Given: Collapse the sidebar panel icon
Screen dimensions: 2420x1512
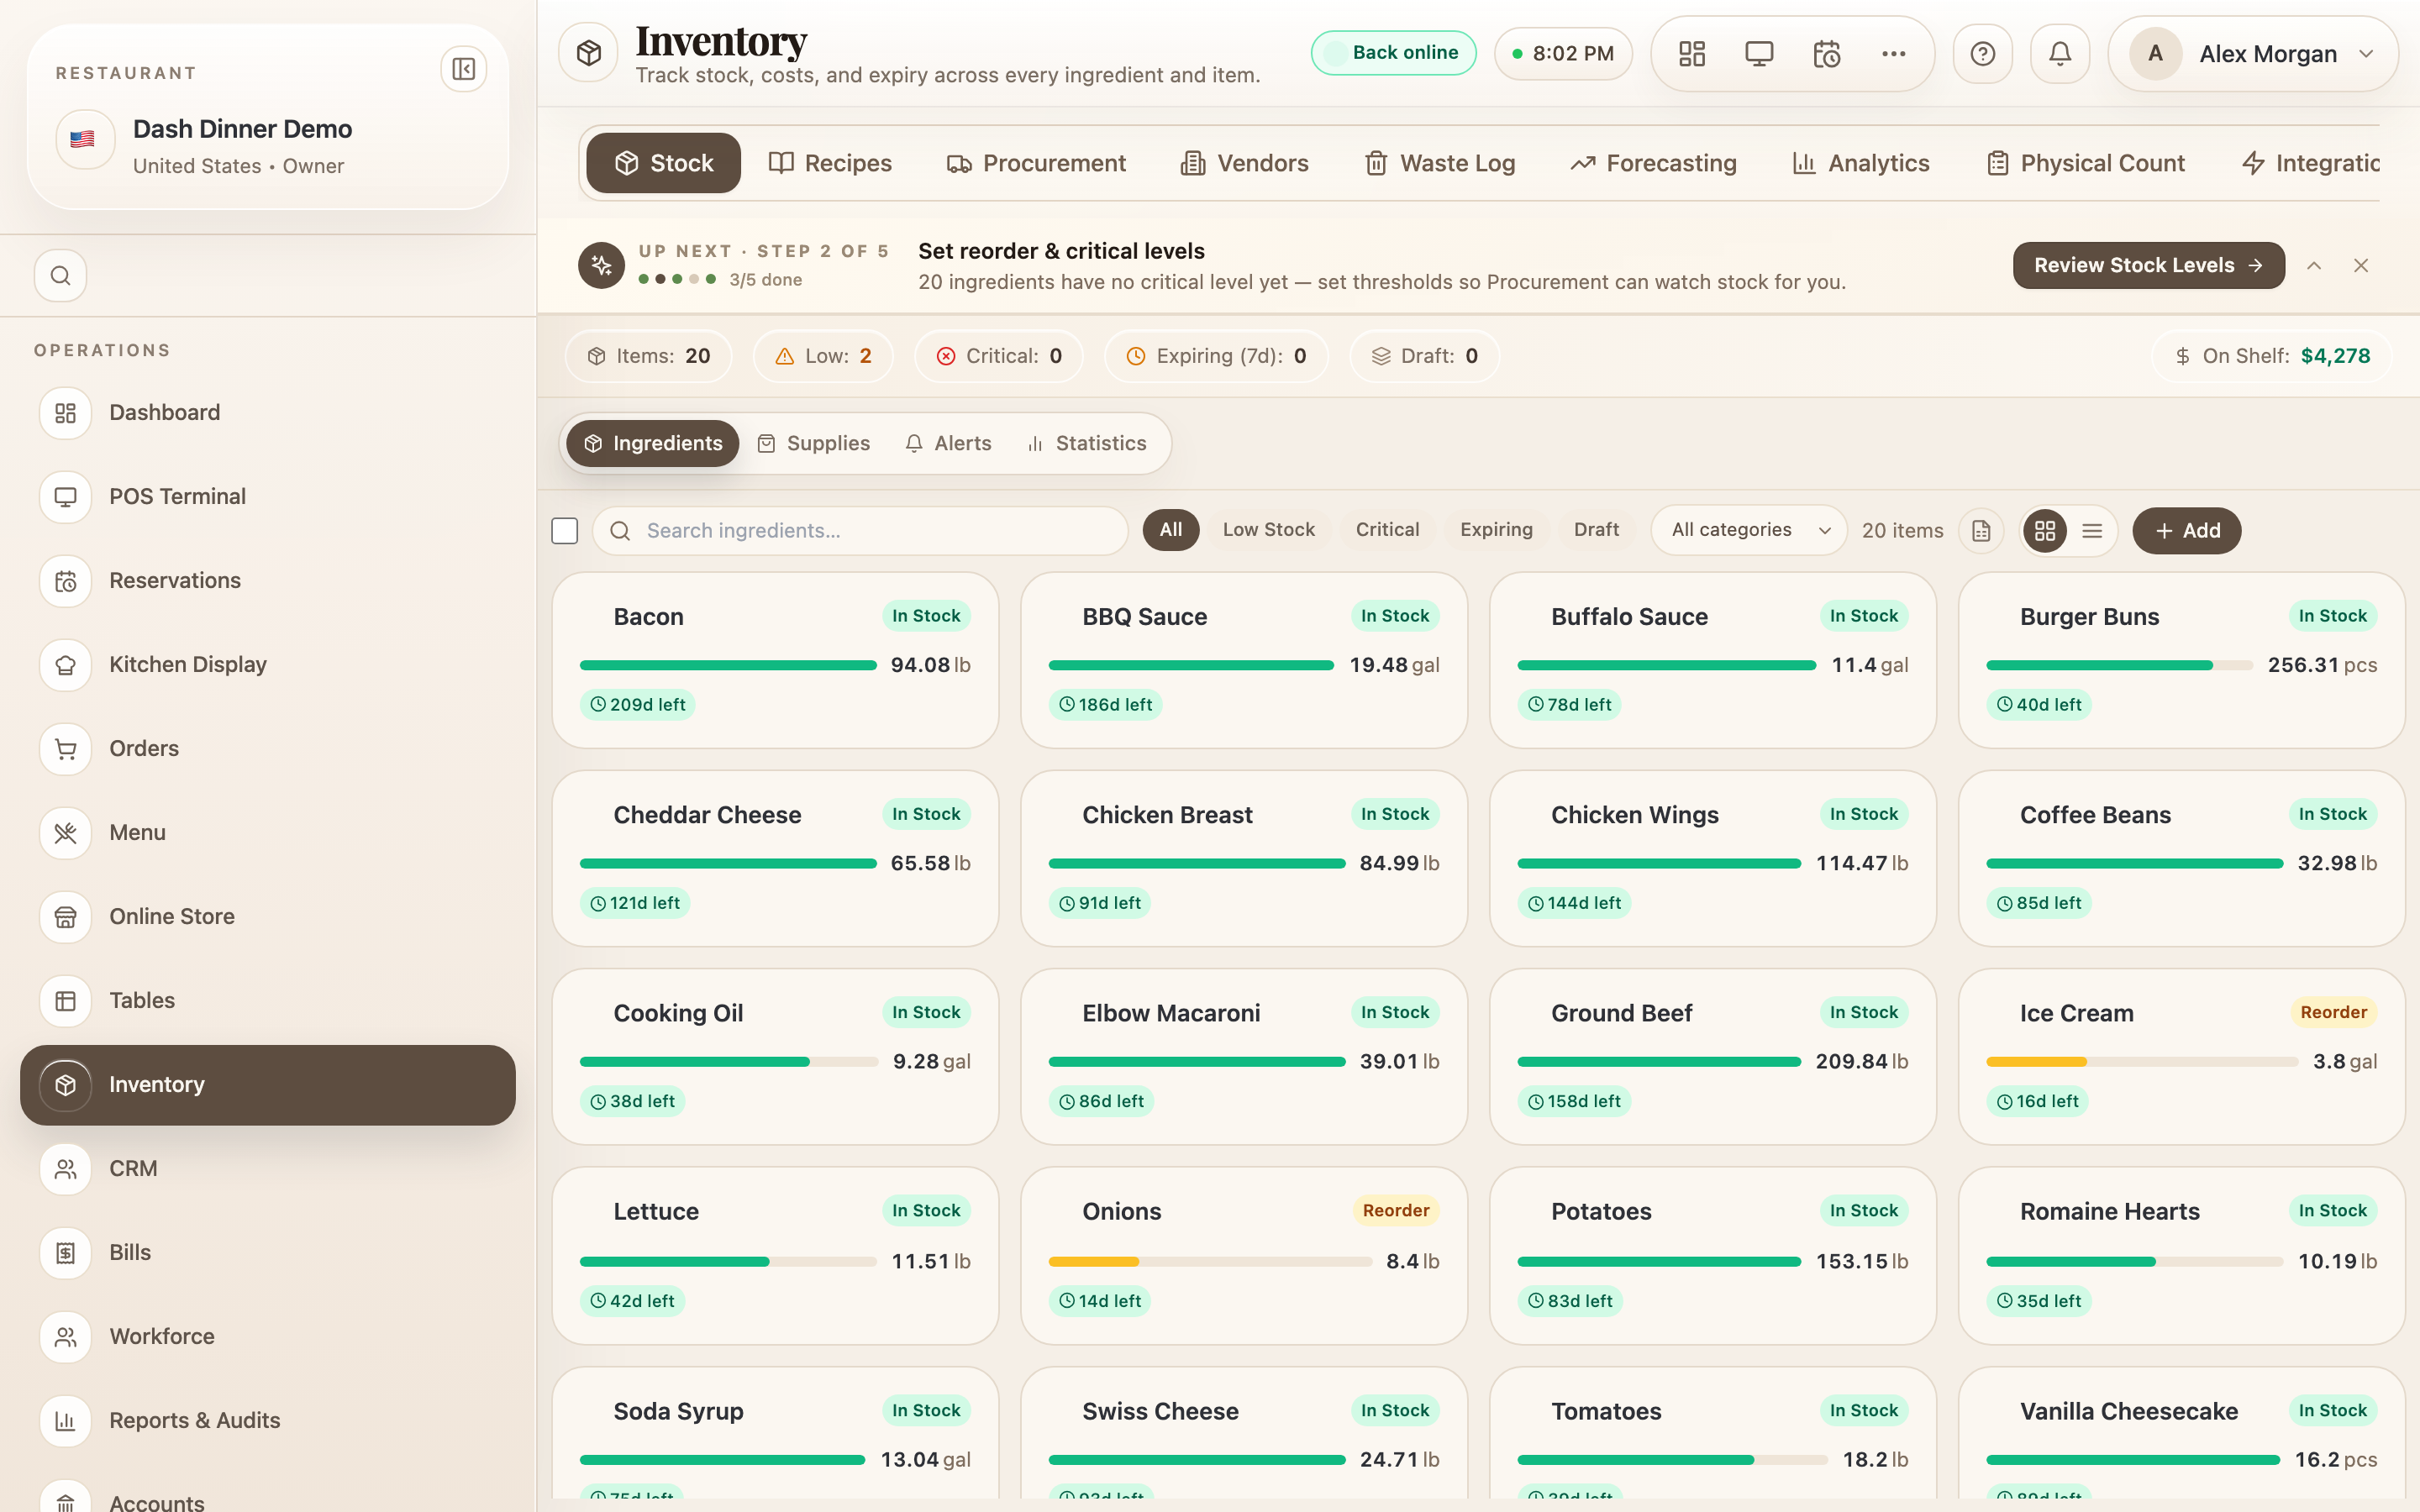Looking at the screenshot, I should click(x=463, y=69).
